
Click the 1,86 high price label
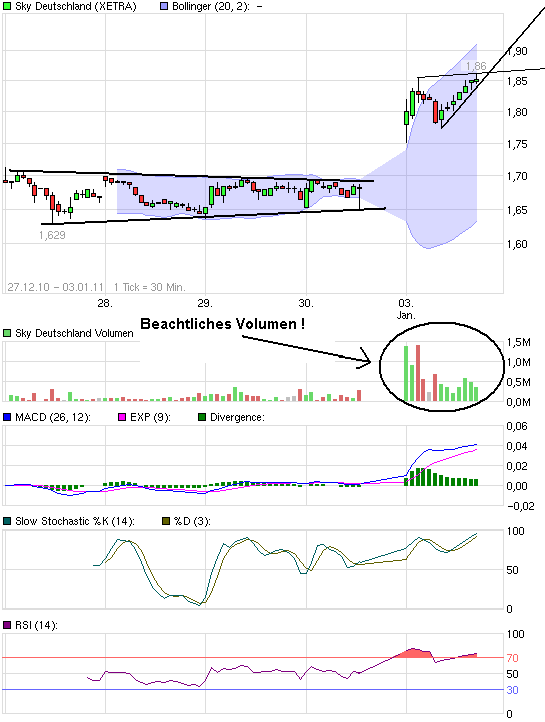click(475, 66)
